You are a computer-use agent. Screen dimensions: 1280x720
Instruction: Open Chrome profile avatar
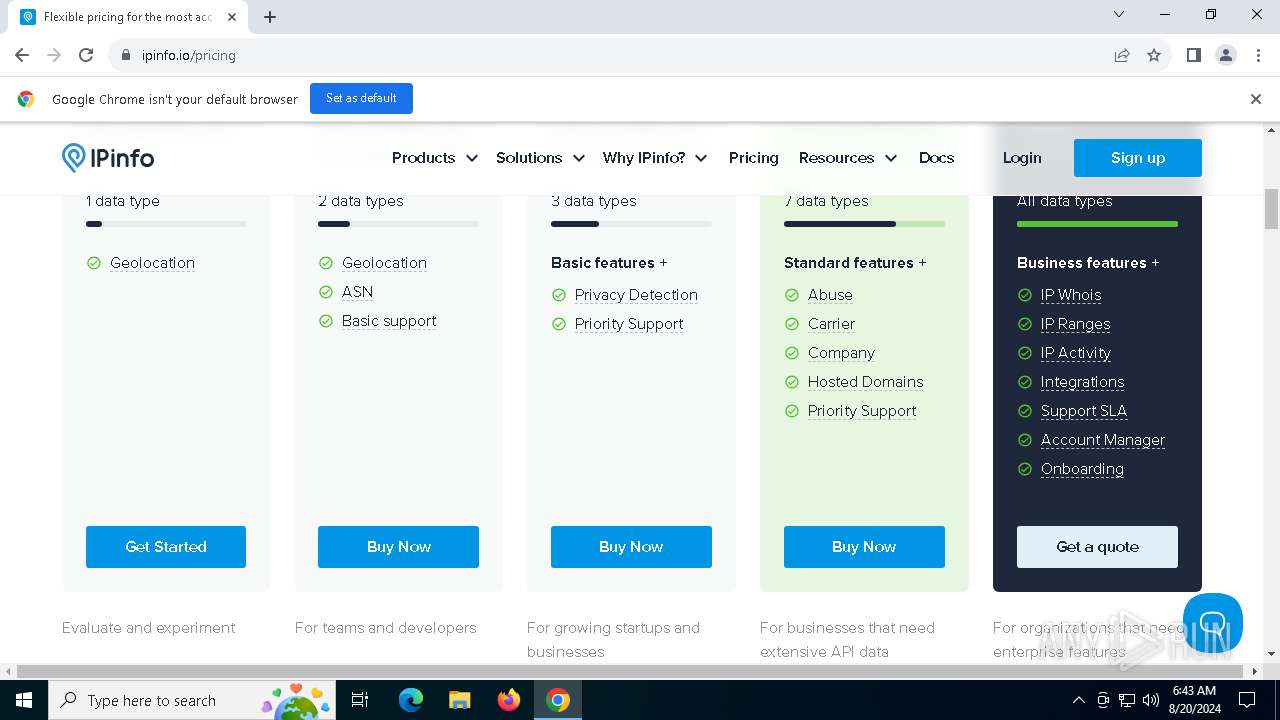[1226, 55]
